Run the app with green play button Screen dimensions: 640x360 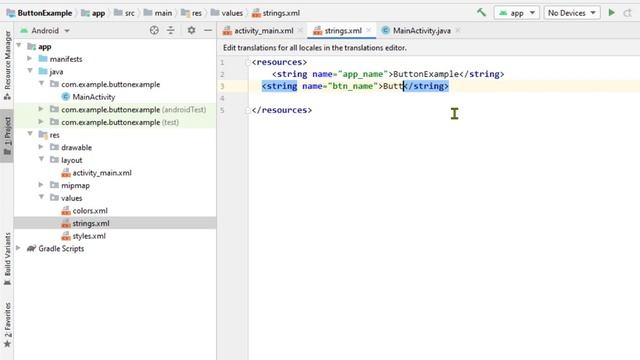[611, 13]
